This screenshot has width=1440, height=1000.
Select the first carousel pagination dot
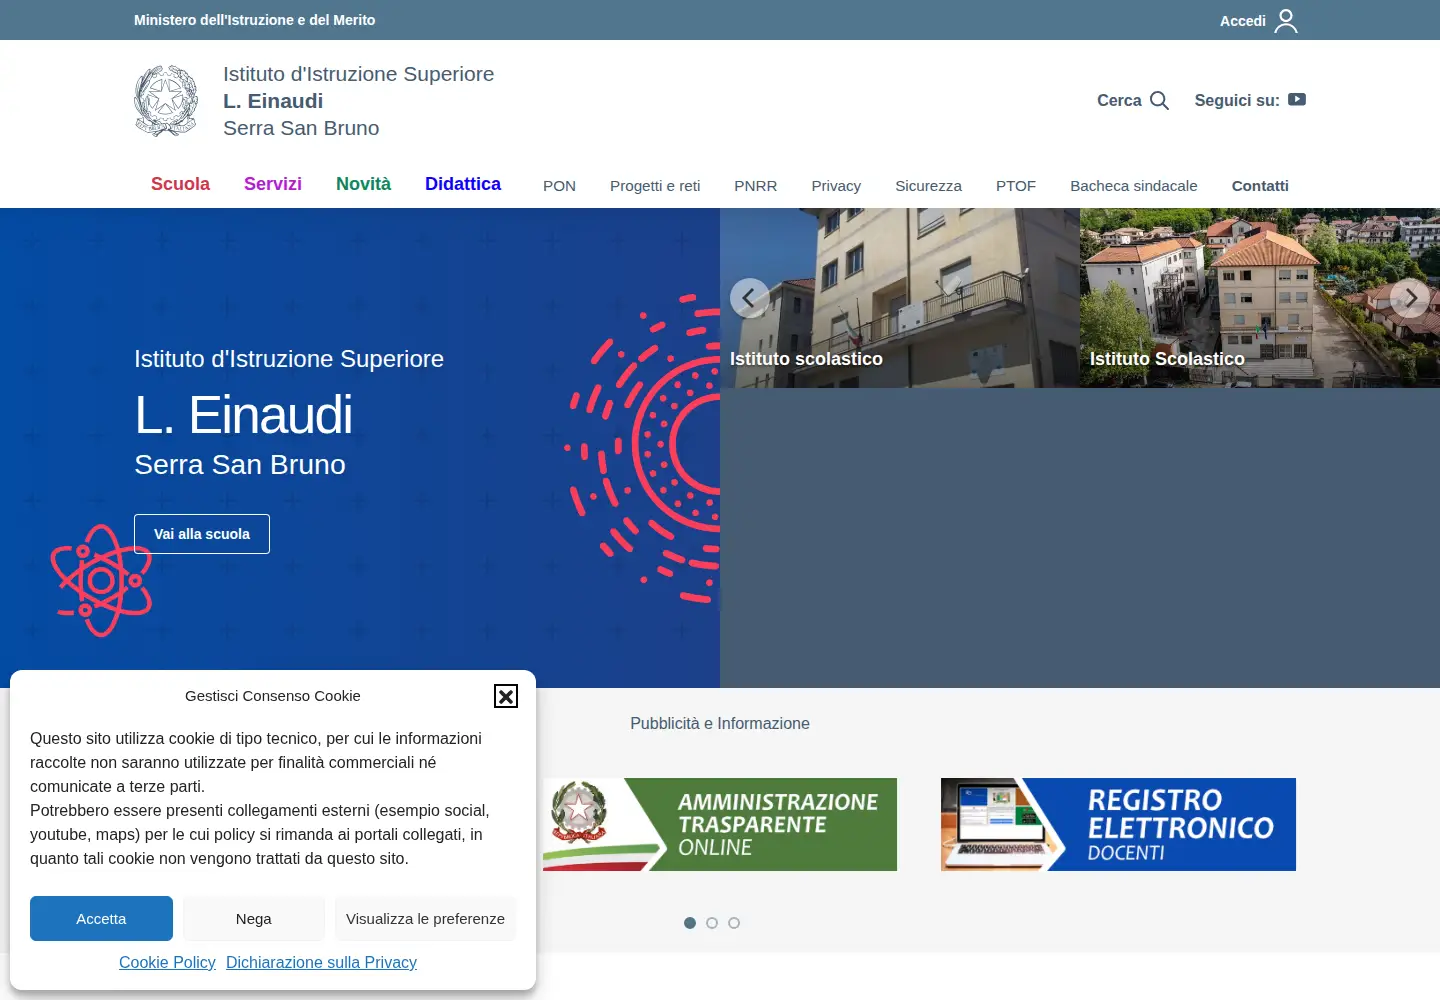690,923
